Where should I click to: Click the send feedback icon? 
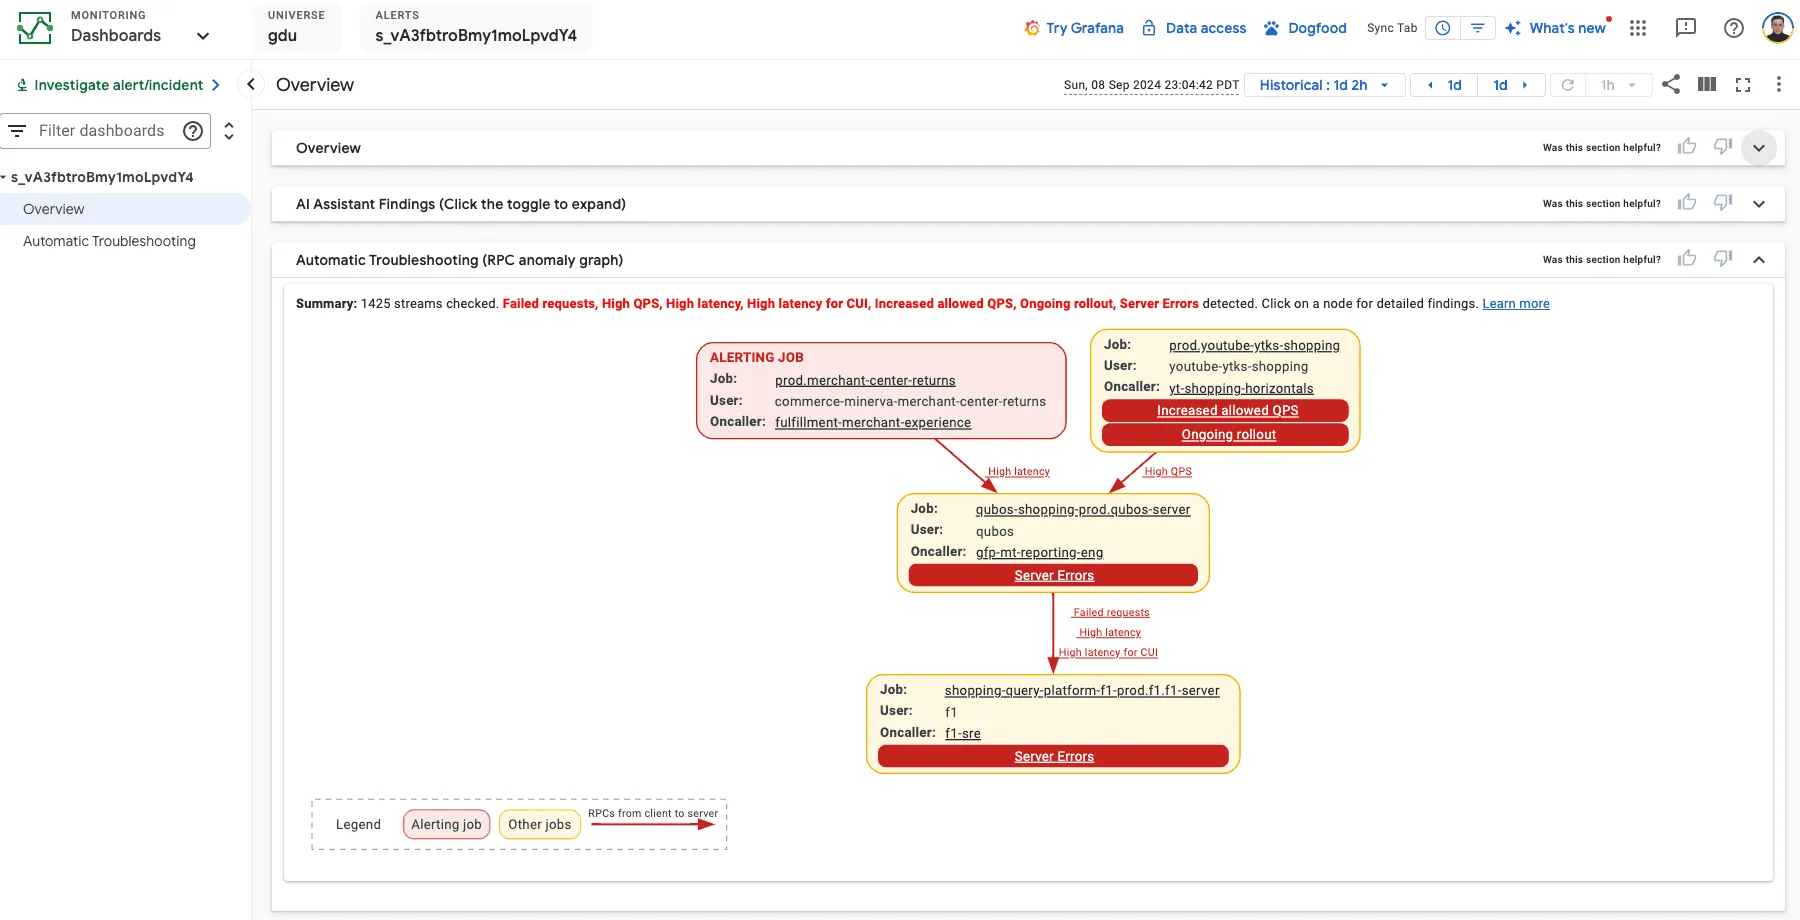pos(1686,28)
